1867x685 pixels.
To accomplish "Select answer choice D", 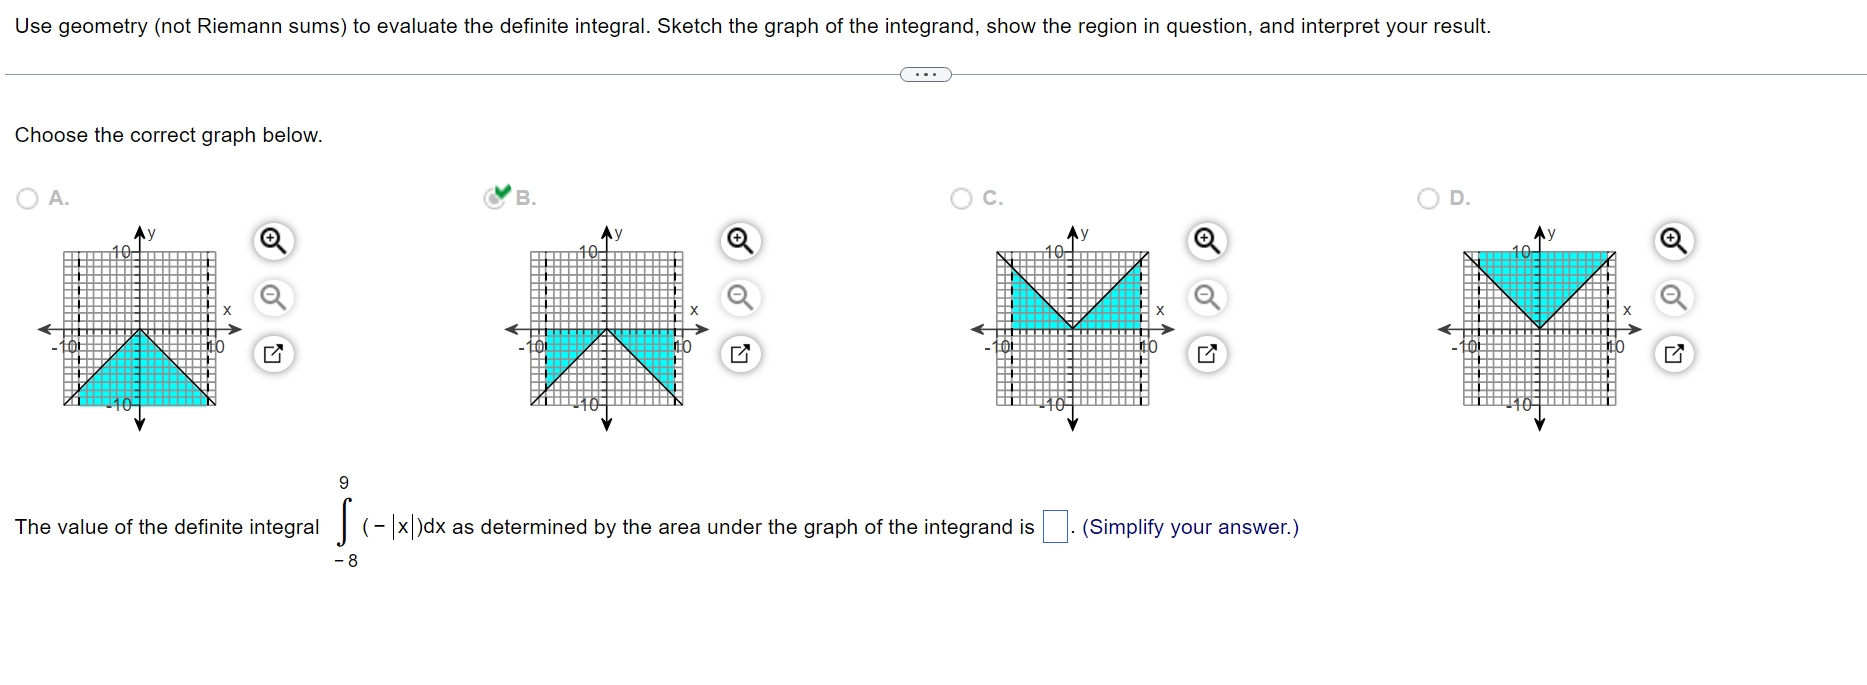I will coord(1427,198).
